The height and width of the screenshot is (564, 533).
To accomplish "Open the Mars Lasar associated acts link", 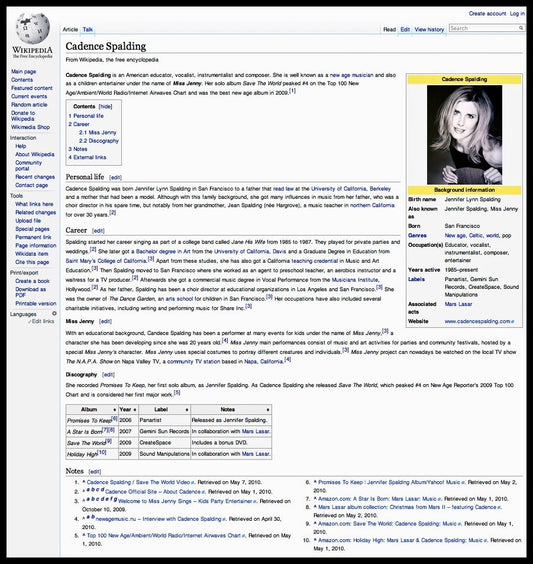I will (x=458, y=304).
